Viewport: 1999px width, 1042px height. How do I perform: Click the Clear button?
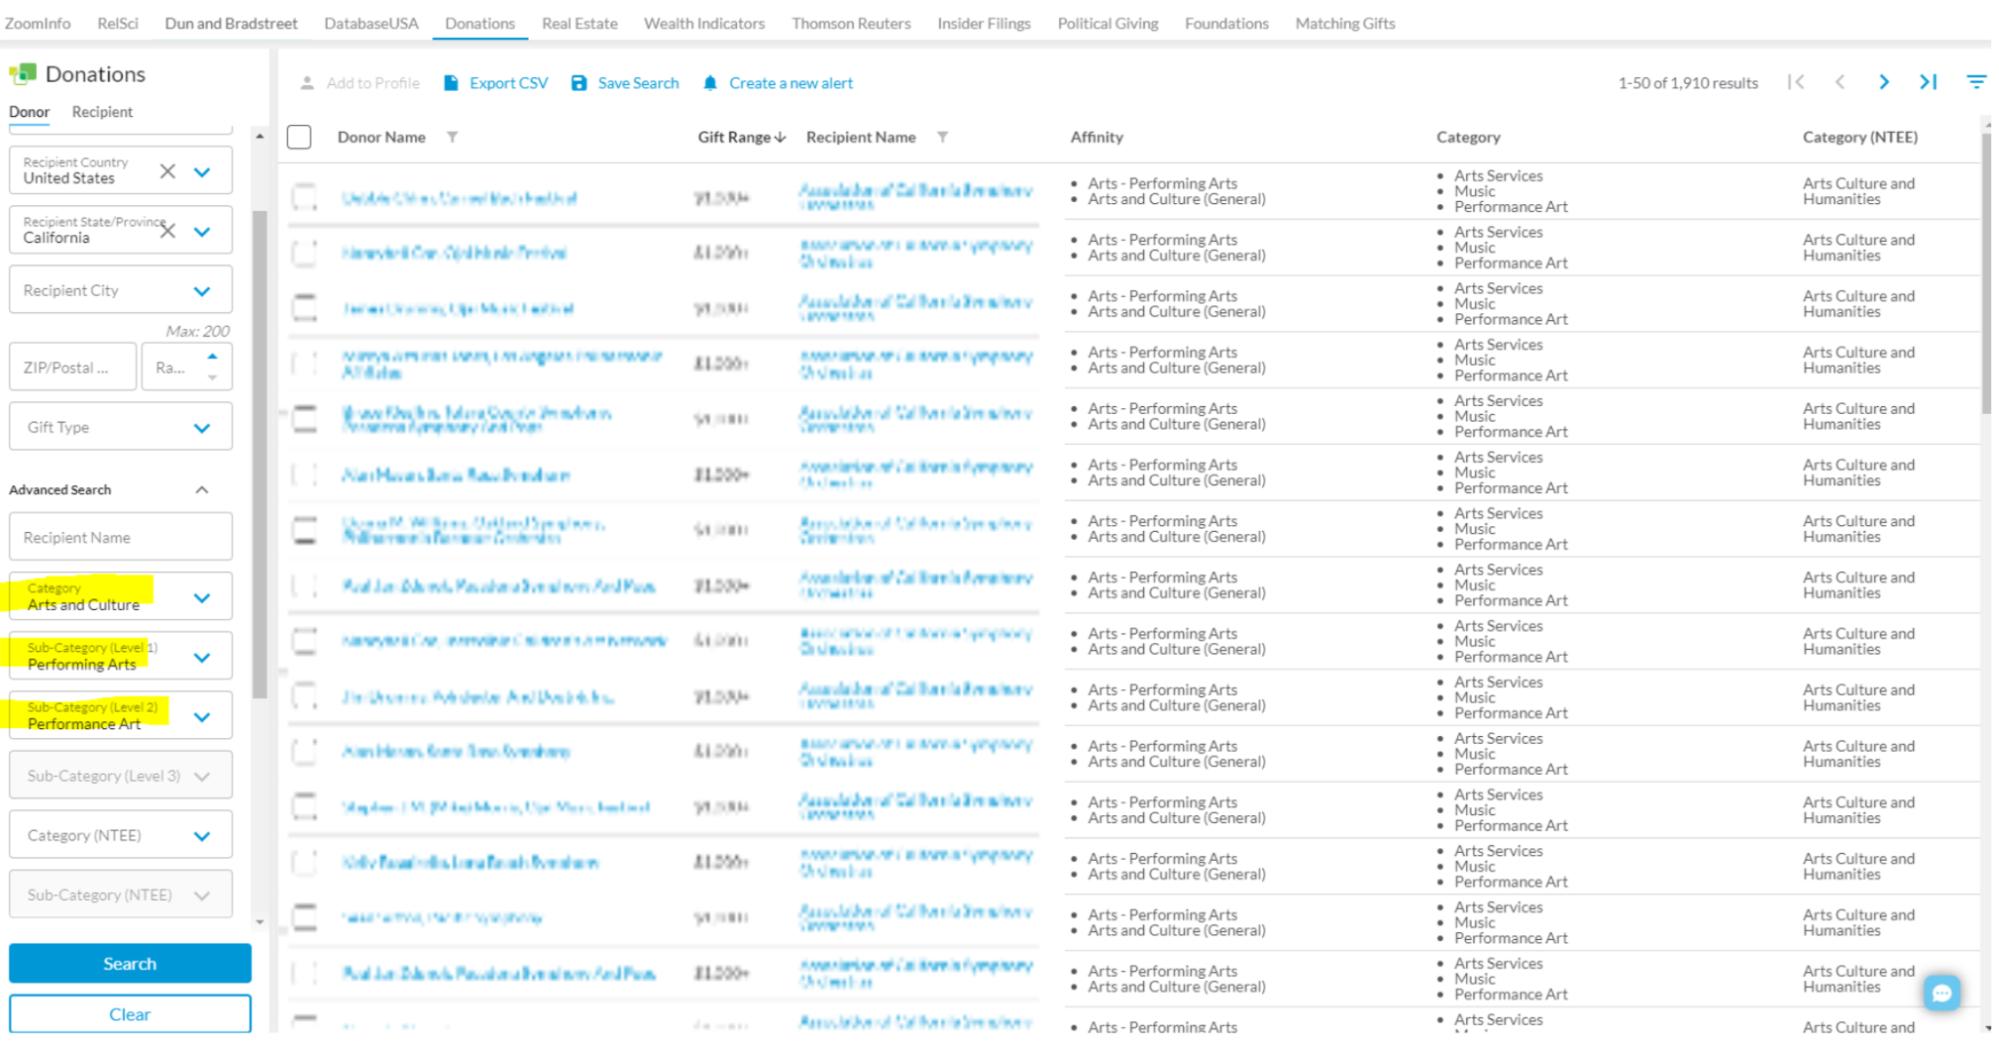click(x=130, y=1014)
